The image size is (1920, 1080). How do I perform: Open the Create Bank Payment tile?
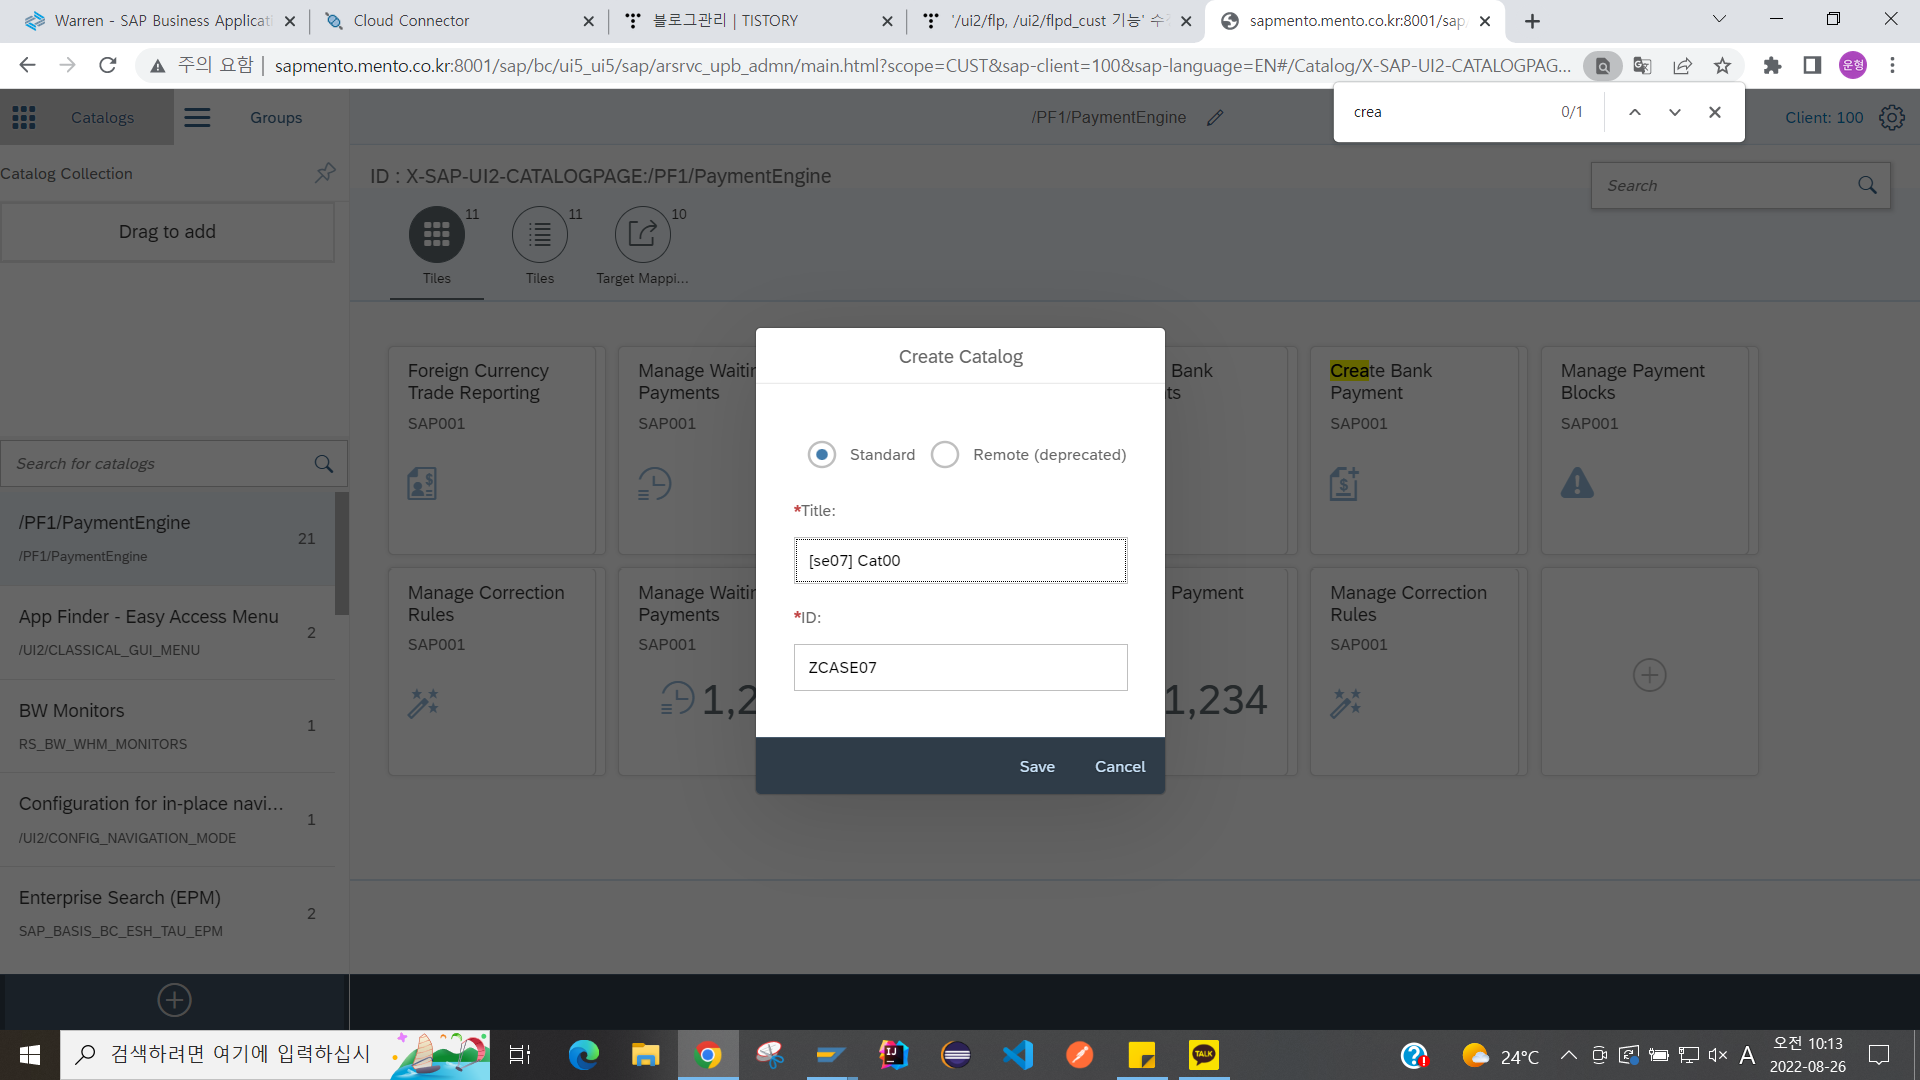point(1418,450)
